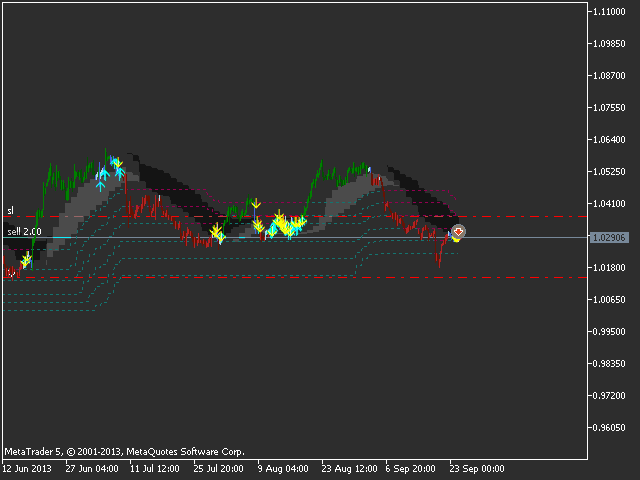Click price scale value 0.99500
Viewport: 640px width, 480px height.
click(x=609, y=331)
